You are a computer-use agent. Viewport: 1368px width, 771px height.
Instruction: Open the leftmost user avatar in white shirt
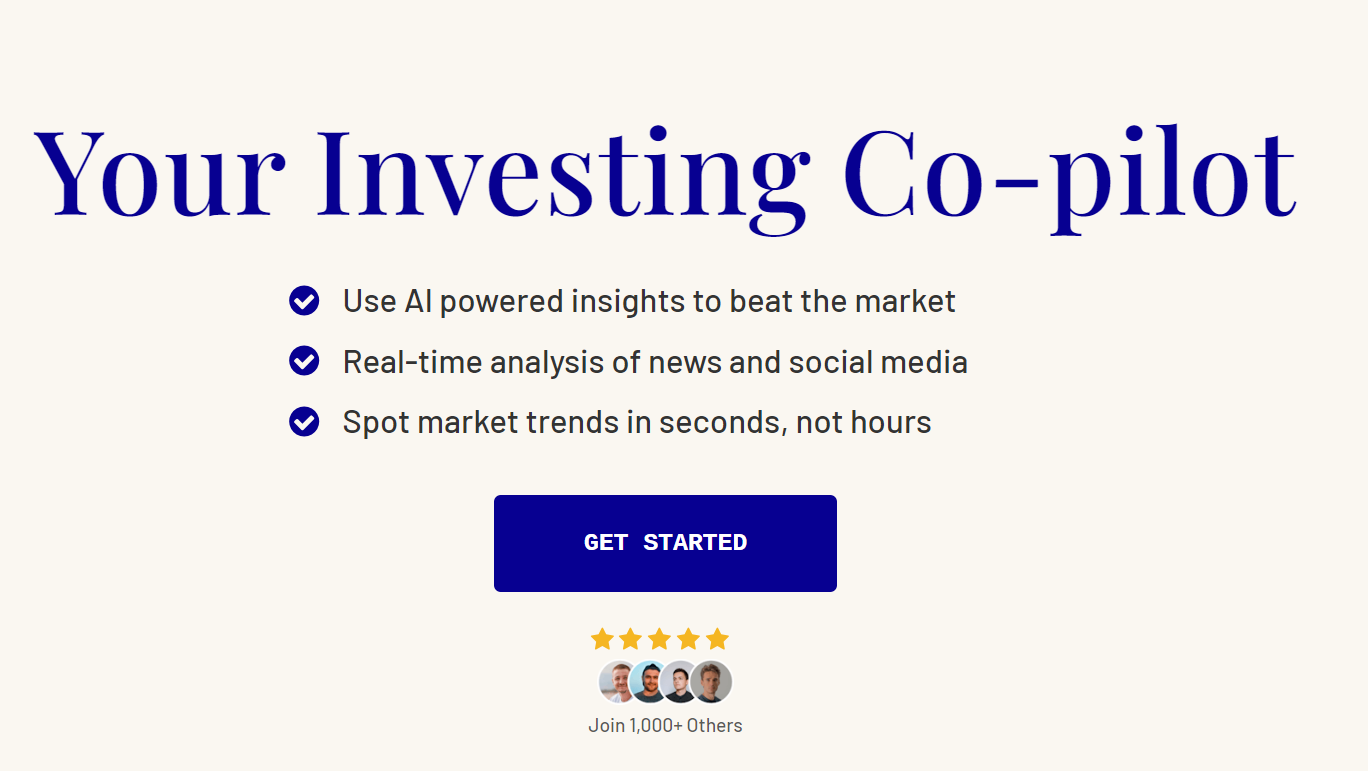click(616, 682)
